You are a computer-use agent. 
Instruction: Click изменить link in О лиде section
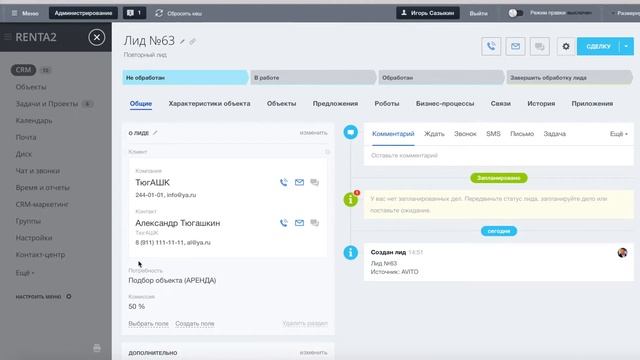[x=313, y=133]
